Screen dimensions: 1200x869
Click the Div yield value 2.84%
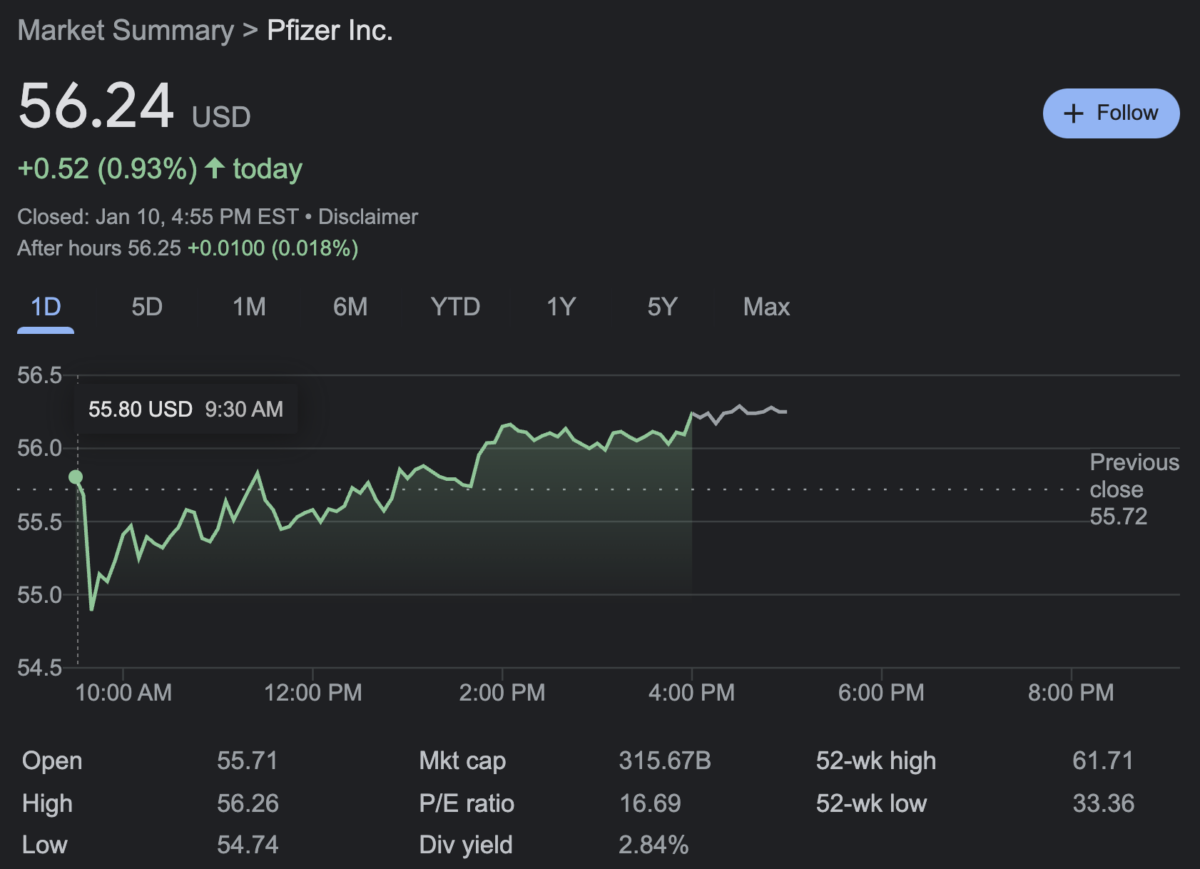654,845
